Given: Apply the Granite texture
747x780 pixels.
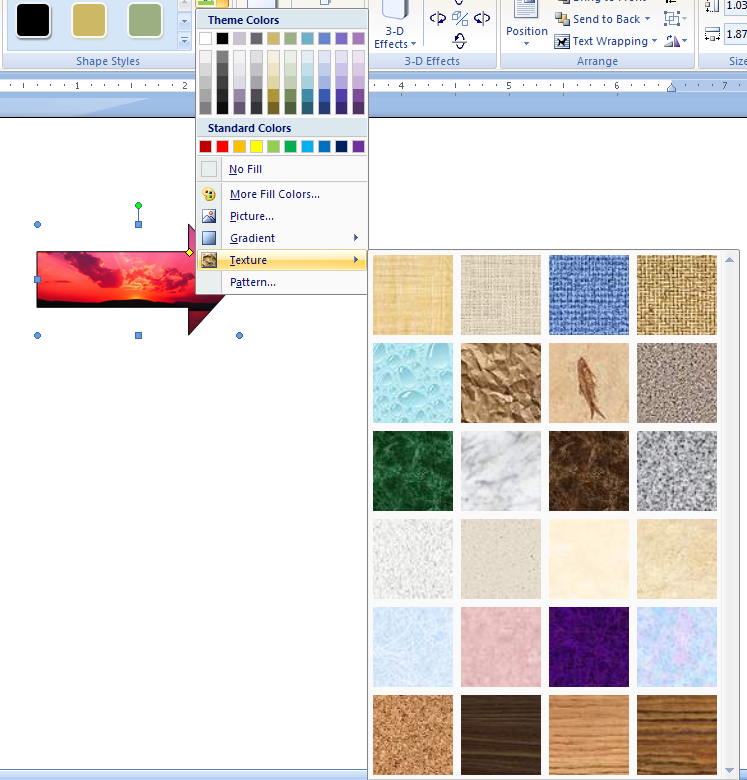Looking at the screenshot, I should tap(677, 471).
